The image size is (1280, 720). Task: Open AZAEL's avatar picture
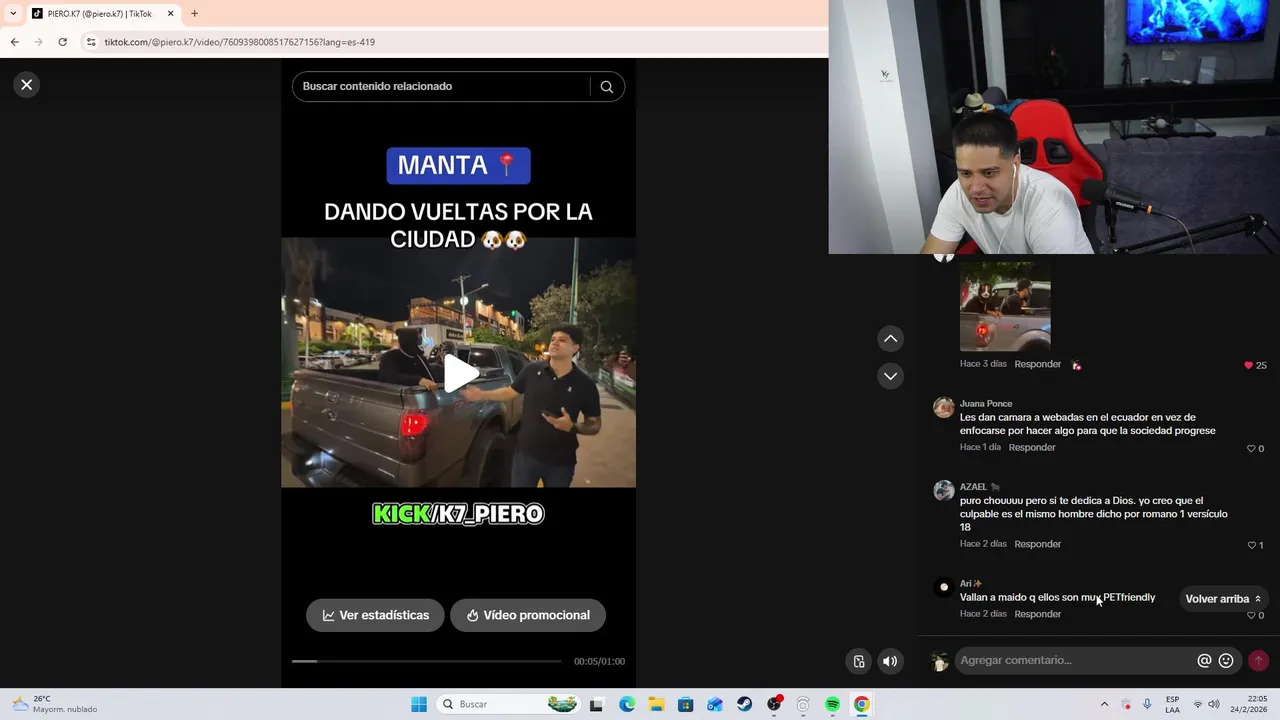point(943,490)
